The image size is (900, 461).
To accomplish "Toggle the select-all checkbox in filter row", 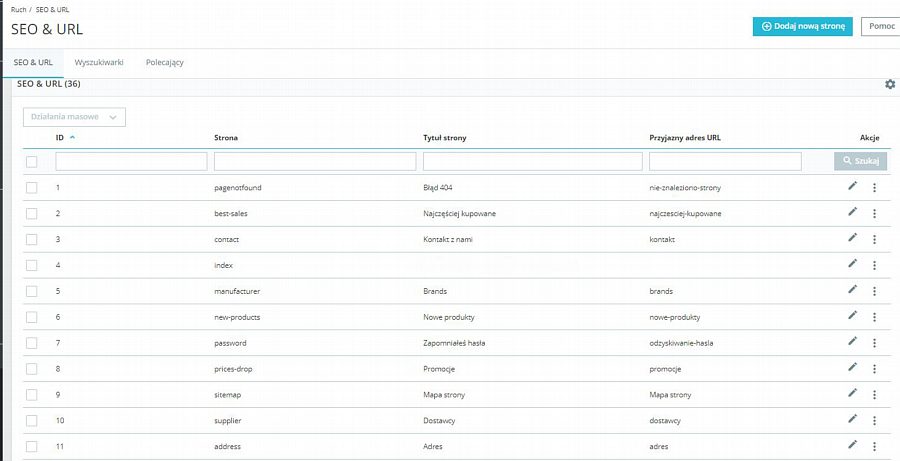I will 32,161.
